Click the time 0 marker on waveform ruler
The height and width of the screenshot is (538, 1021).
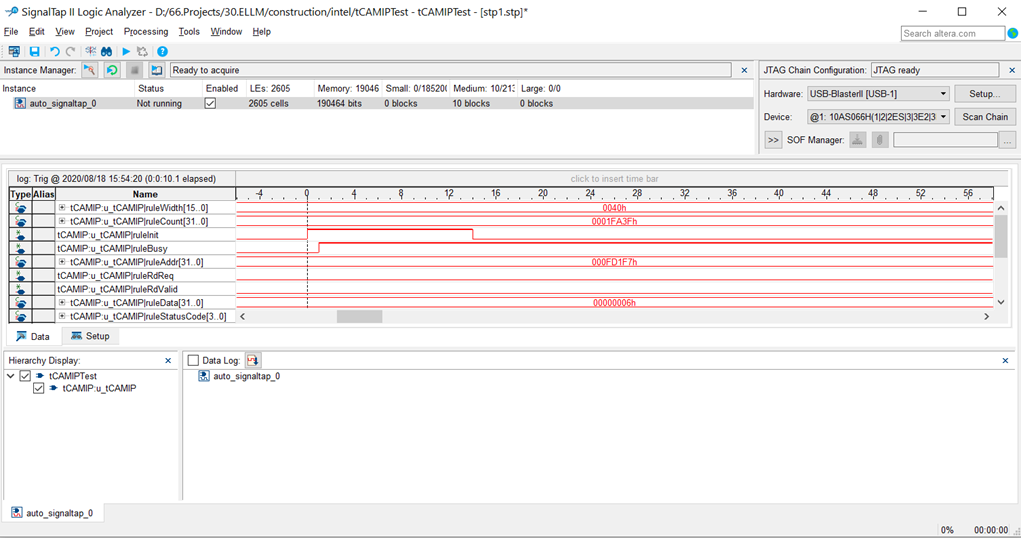(307, 193)
